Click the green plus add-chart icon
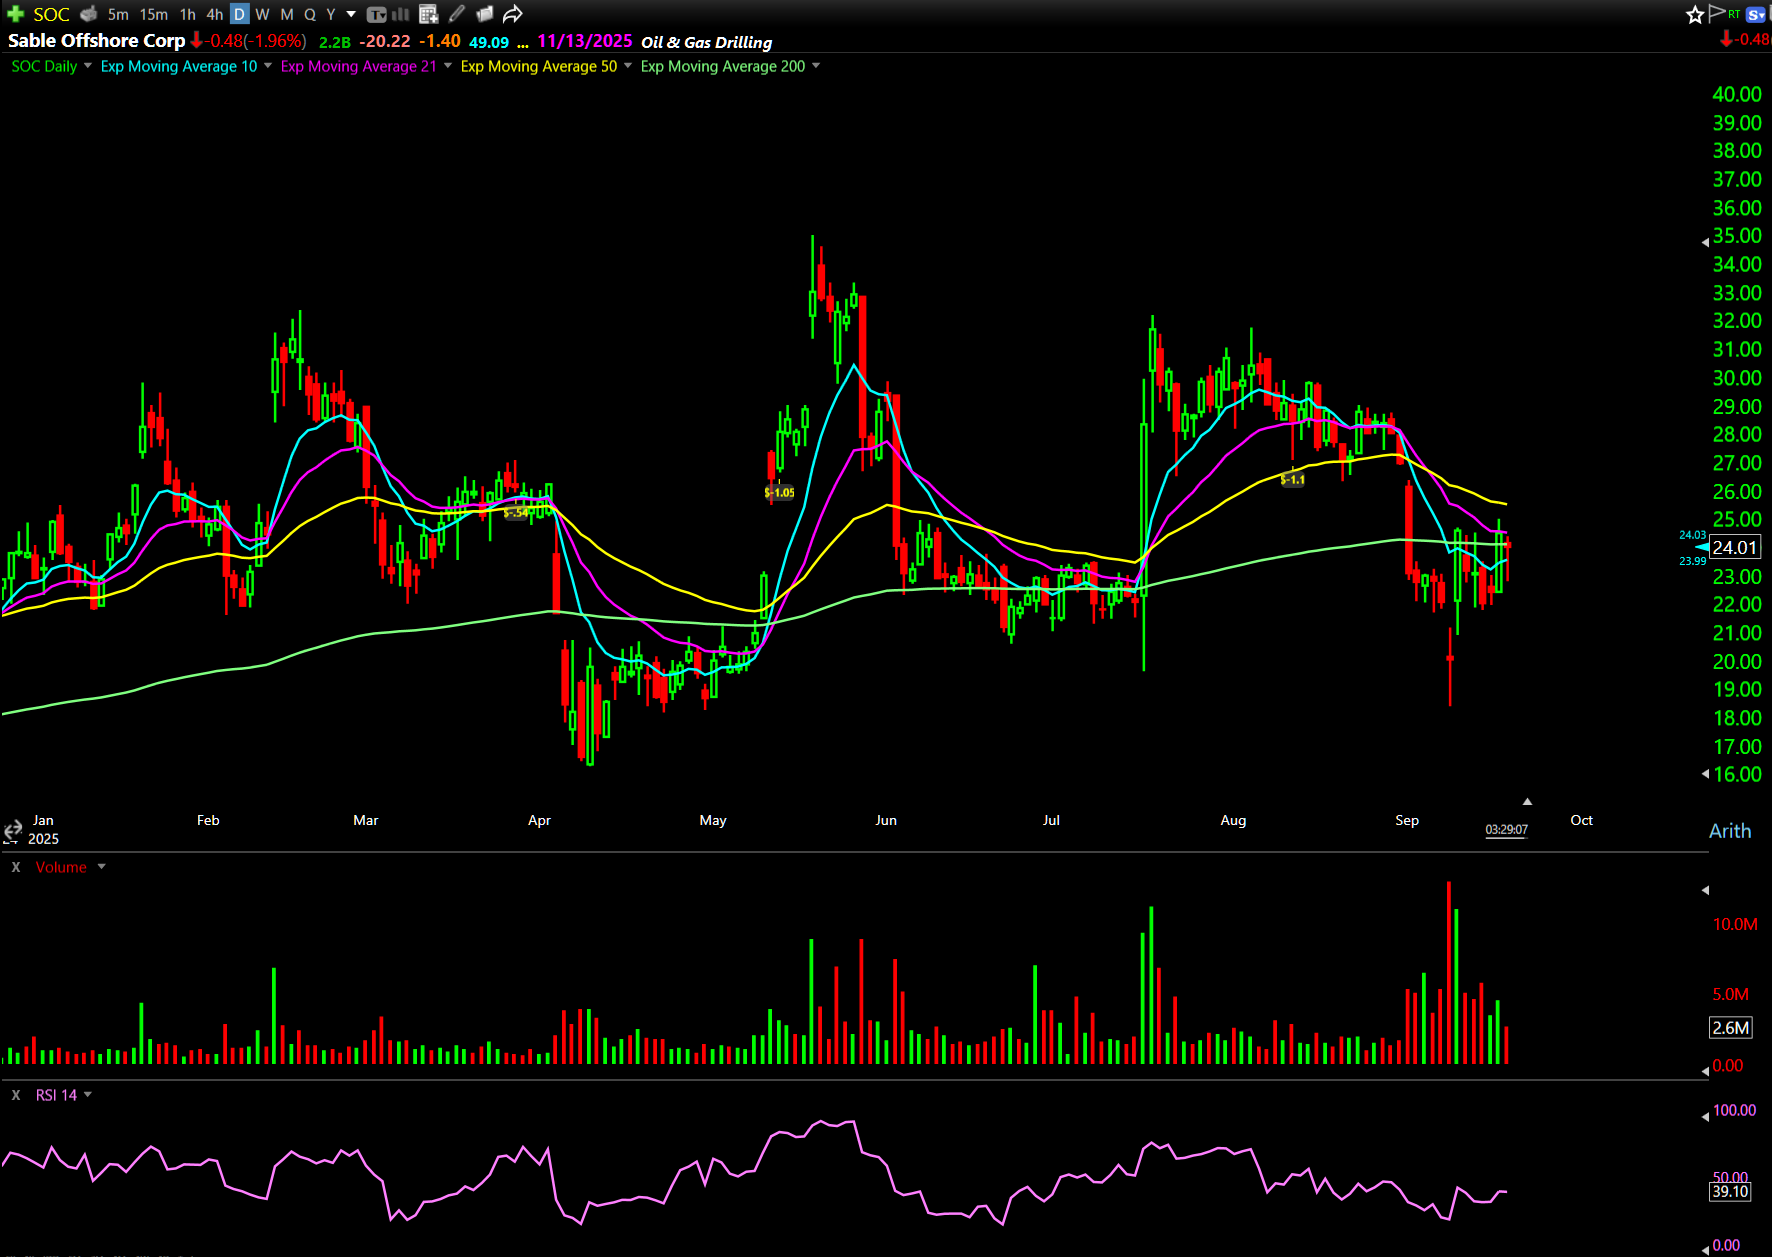 (x=15, y=14)
